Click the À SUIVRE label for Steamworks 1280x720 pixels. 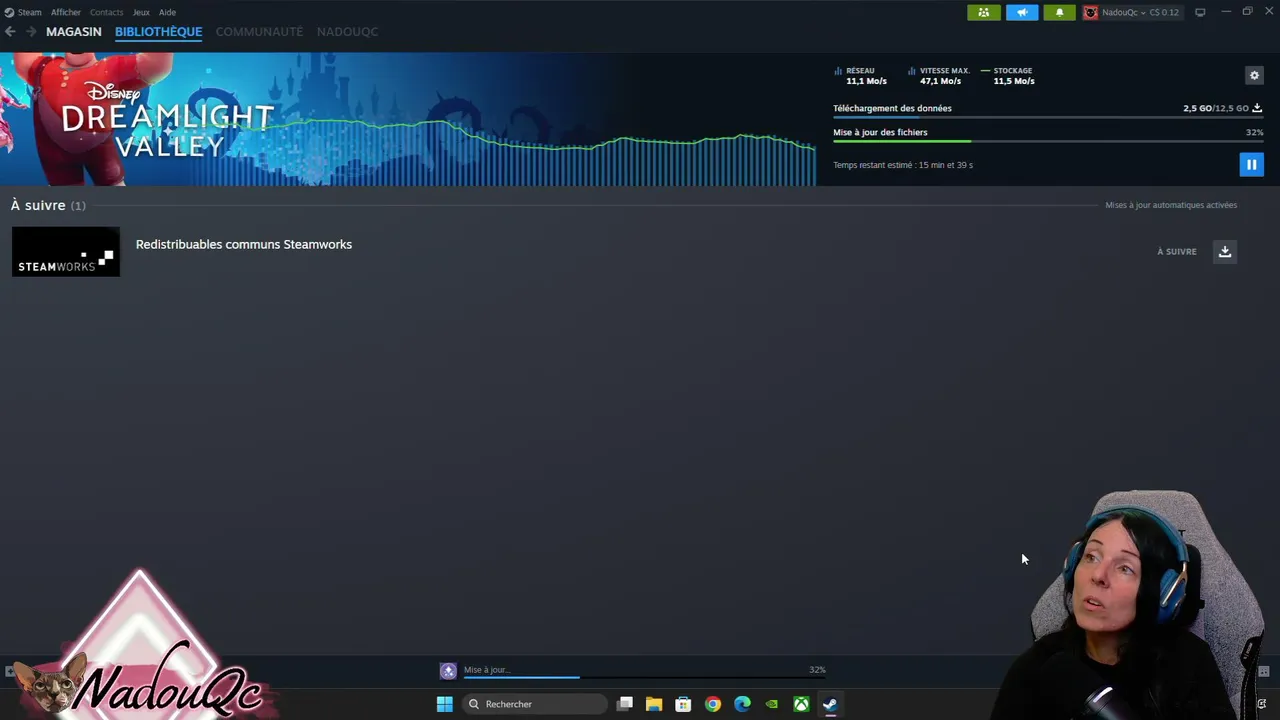1177,252
